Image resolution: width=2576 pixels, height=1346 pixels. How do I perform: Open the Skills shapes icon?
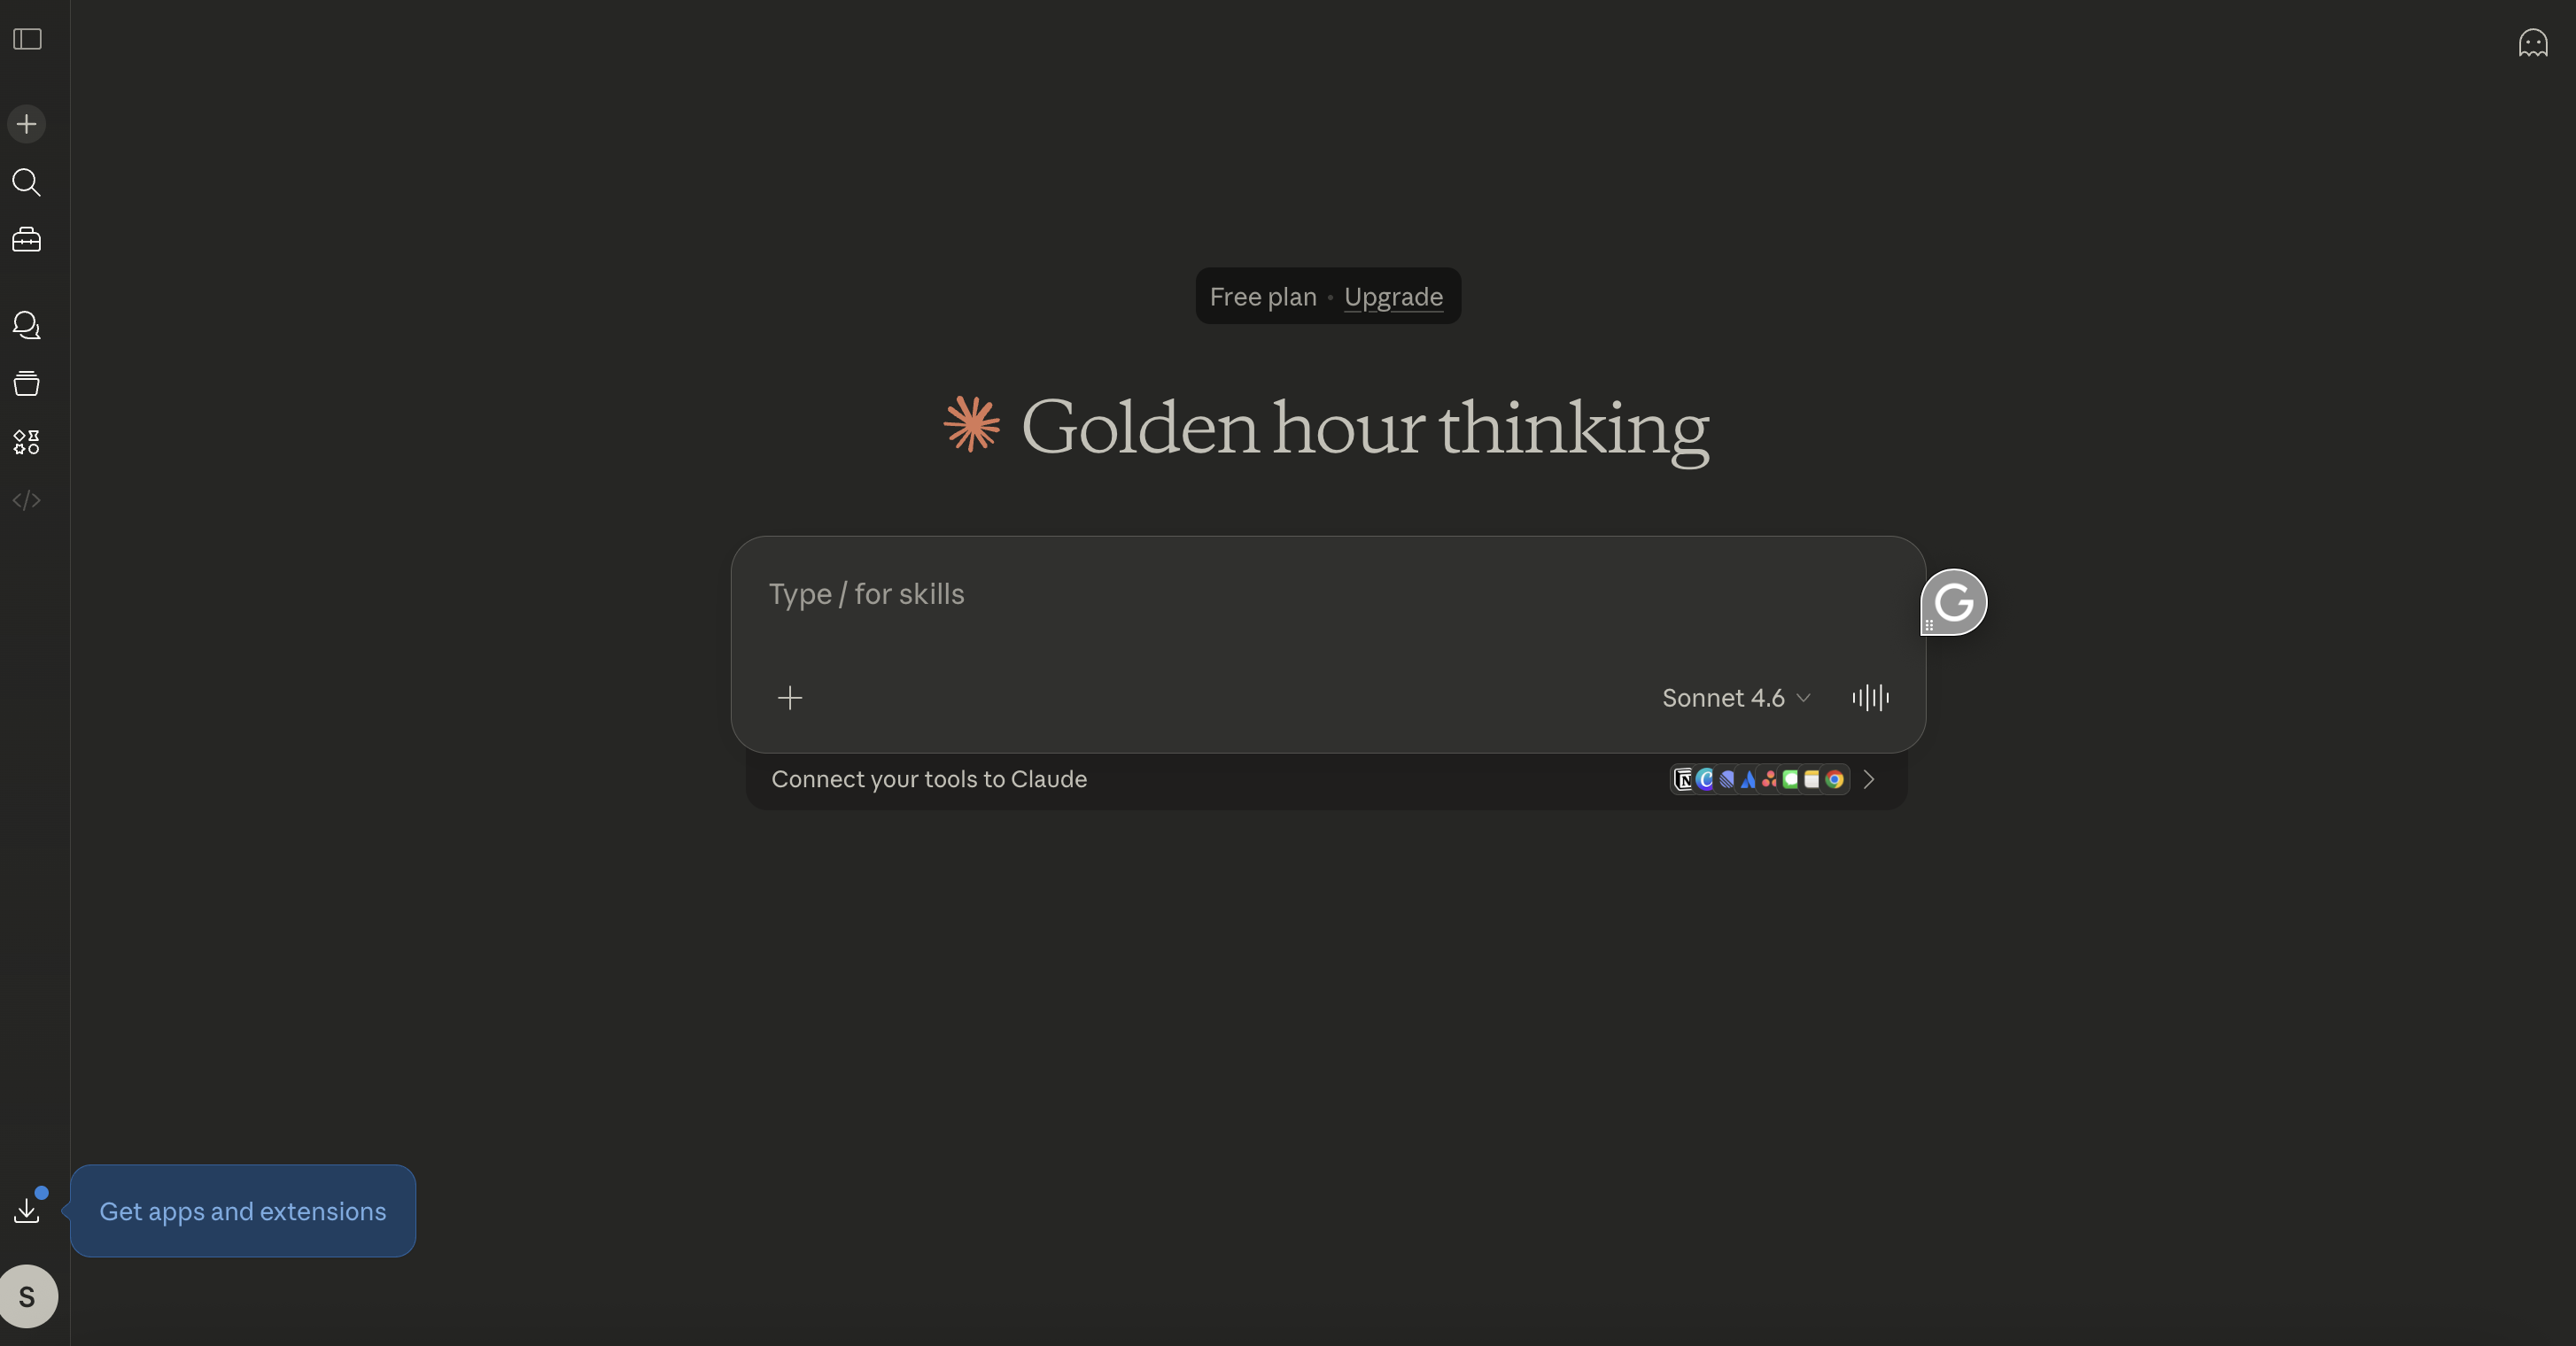[x=26, y=441]
